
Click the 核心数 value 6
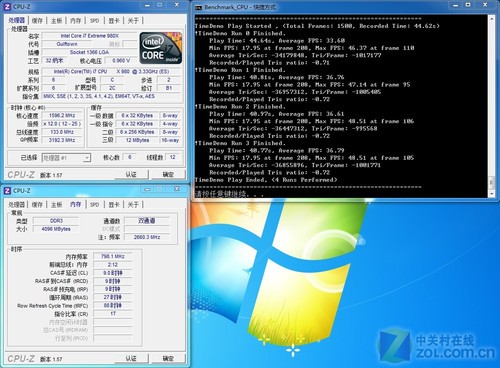[x=130, y=157]
